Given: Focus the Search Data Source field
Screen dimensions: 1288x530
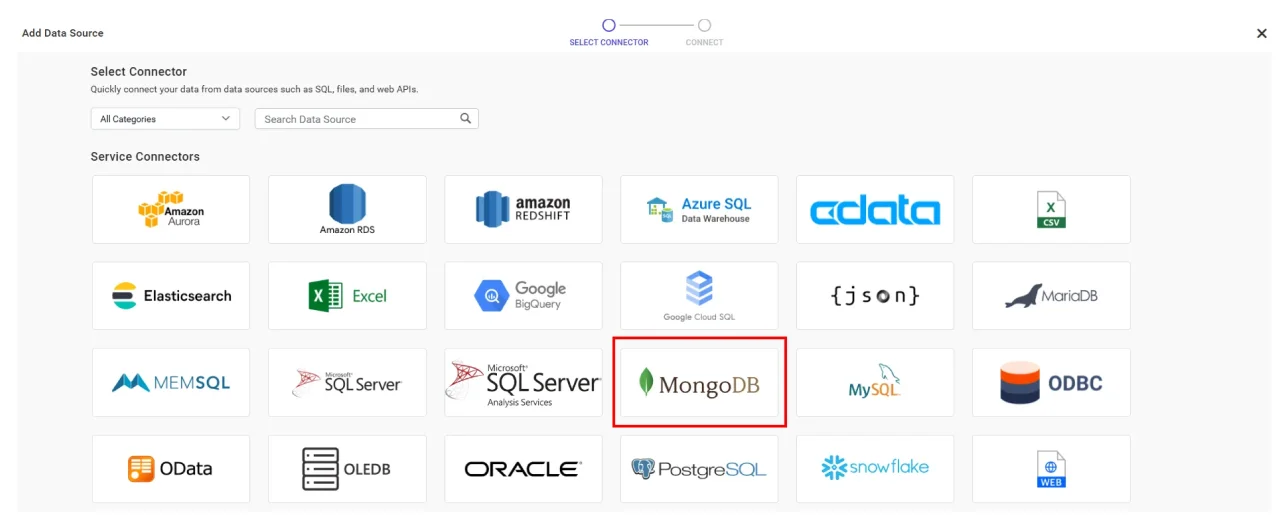Looking at the screenshot, I should pyautogui.click(x=367, y=119).
